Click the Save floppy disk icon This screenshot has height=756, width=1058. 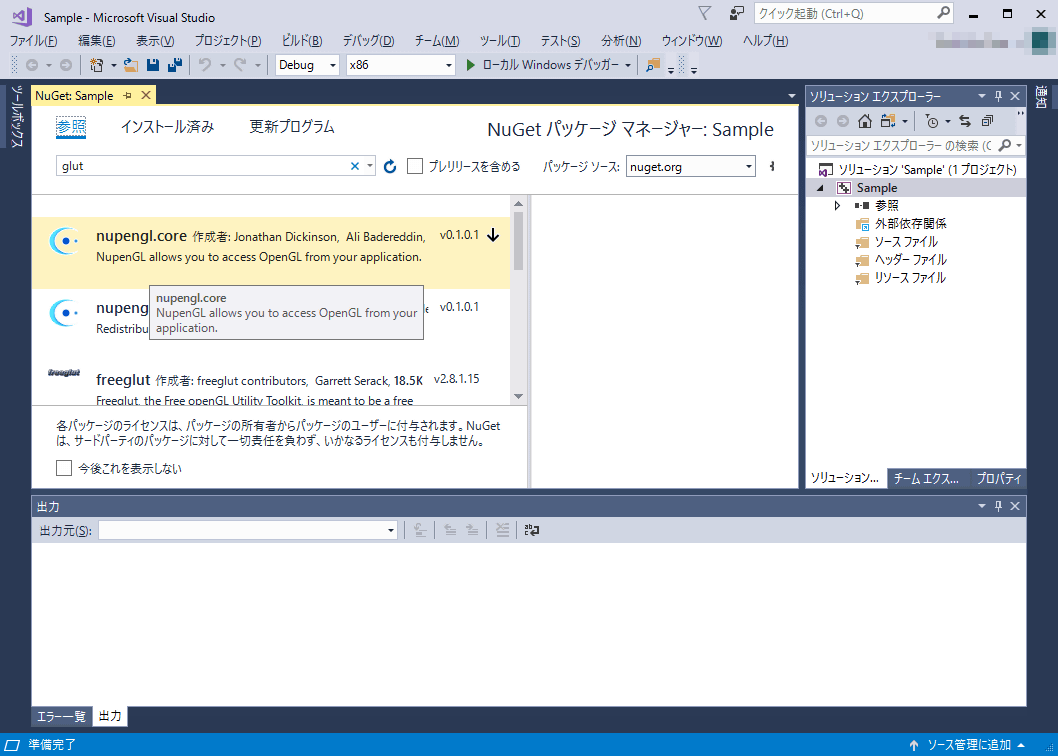(153, 65)
